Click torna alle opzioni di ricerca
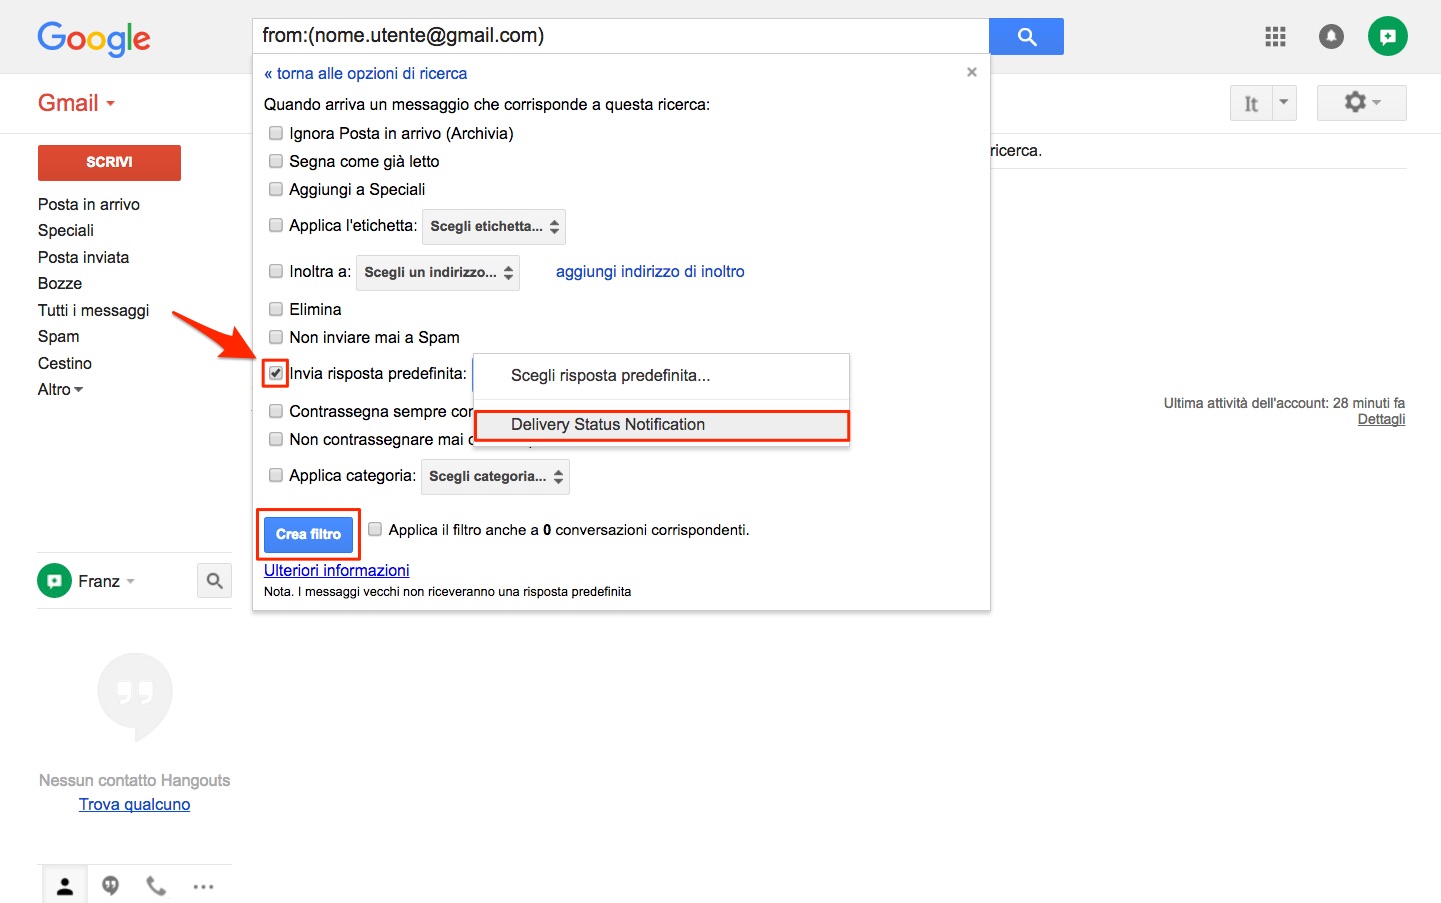 366,73
